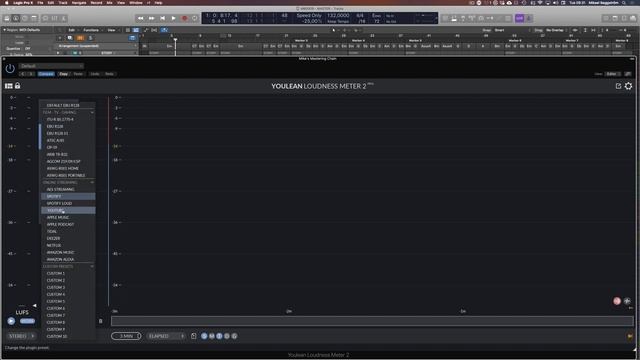Click the Youlean play/pause measurement button
Viewport: 640px width, 360px height.
pos(11,321)
